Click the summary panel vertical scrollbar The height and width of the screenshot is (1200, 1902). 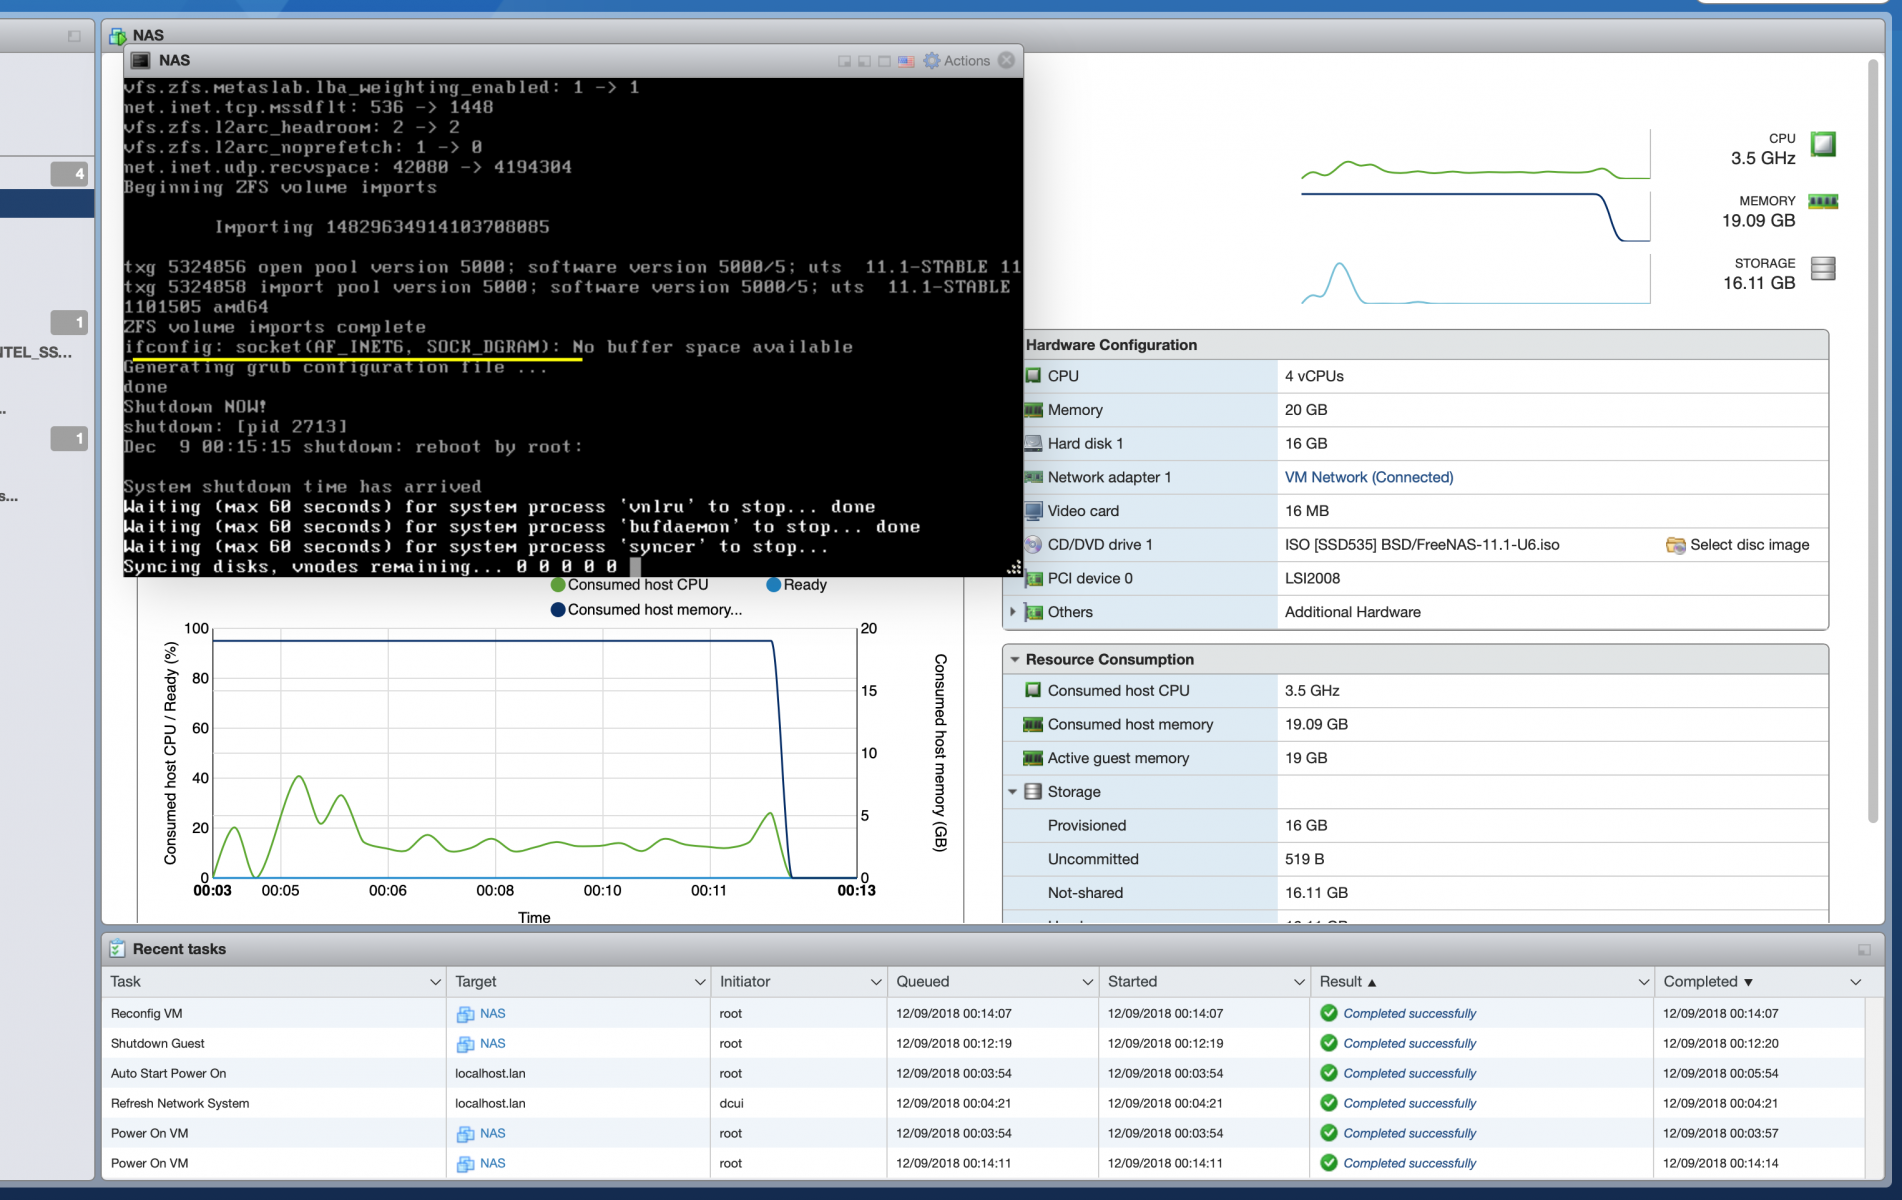pyautogui.click(x=1873, y=440)
